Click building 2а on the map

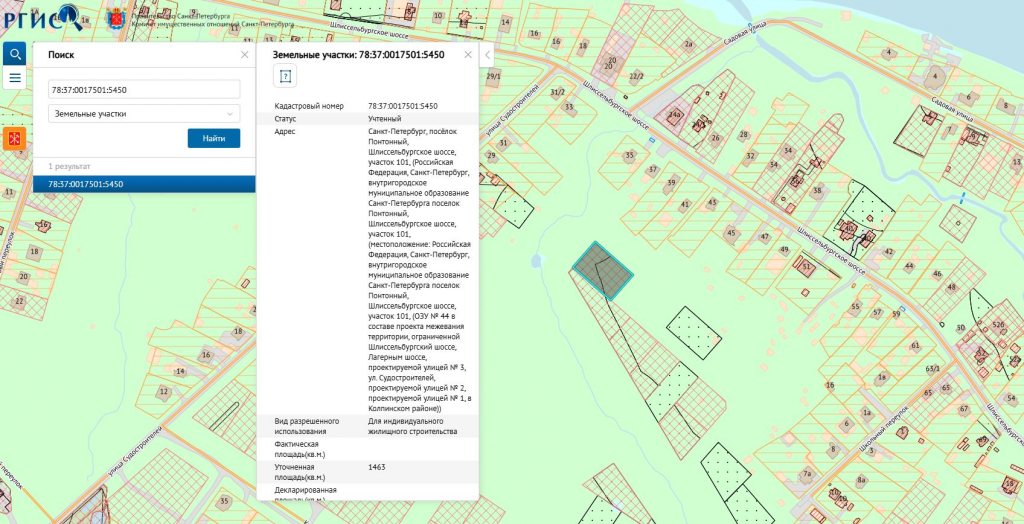tap(688, 45)
